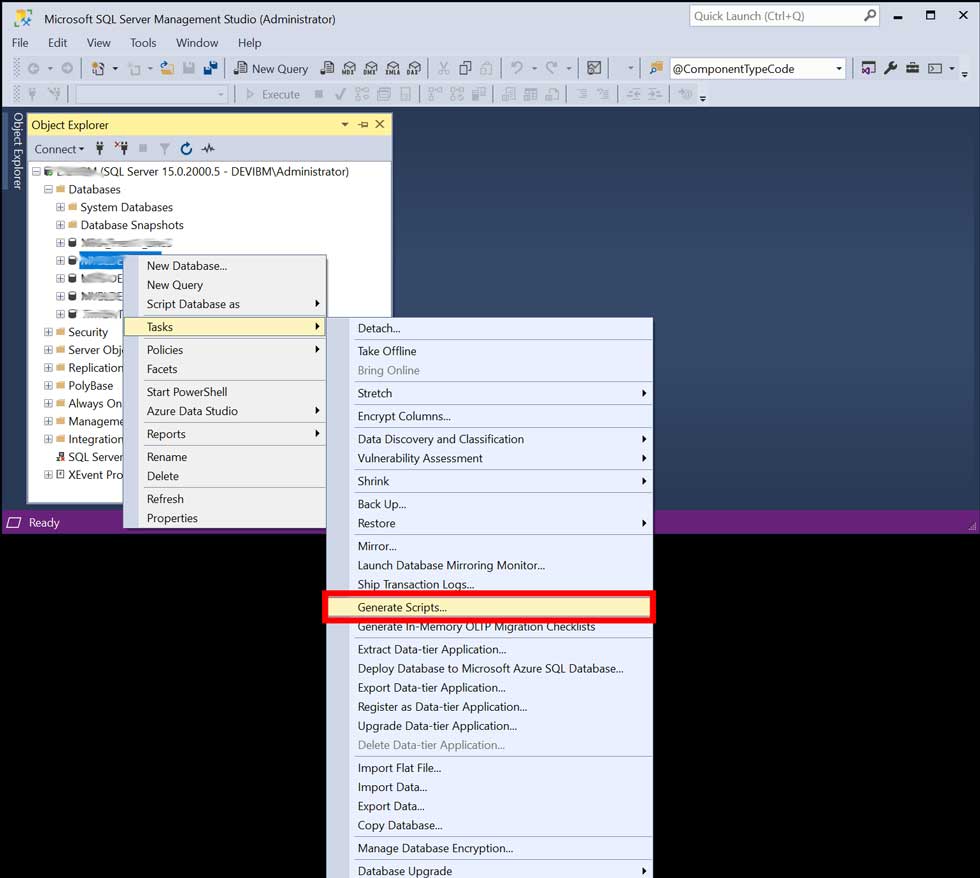Viewport: 980px width, 878px height.
Task: Select Properties in database context menu
Action: point(225,518)
